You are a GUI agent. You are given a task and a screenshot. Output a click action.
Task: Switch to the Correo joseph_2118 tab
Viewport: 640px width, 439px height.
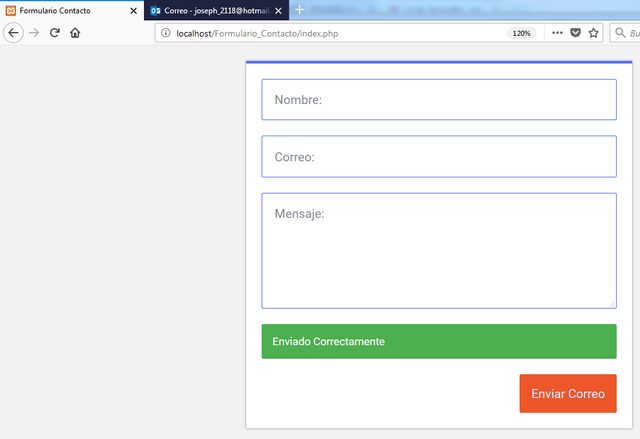coord(216,11)
